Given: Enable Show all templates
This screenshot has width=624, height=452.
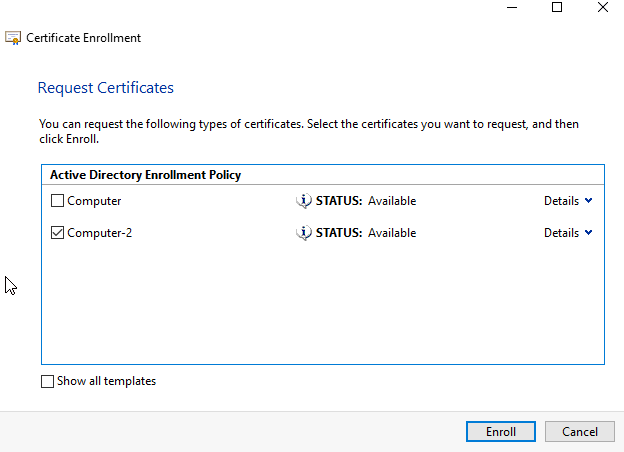Looking at the screenshot, I should click(47, 381).
